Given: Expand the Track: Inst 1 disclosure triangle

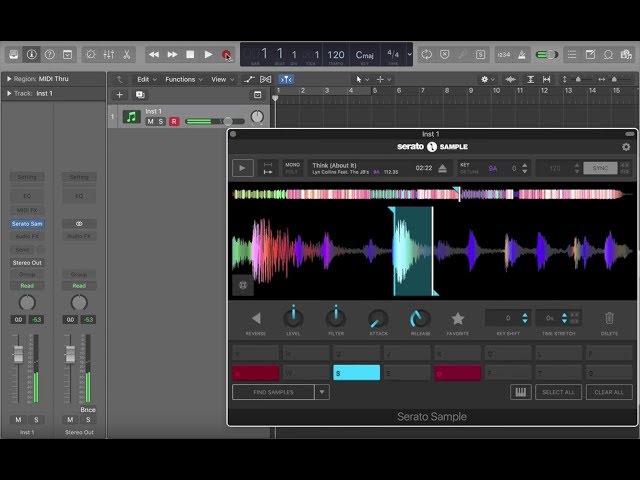Looking at the screenshot, I should click(x=8, y=93).
